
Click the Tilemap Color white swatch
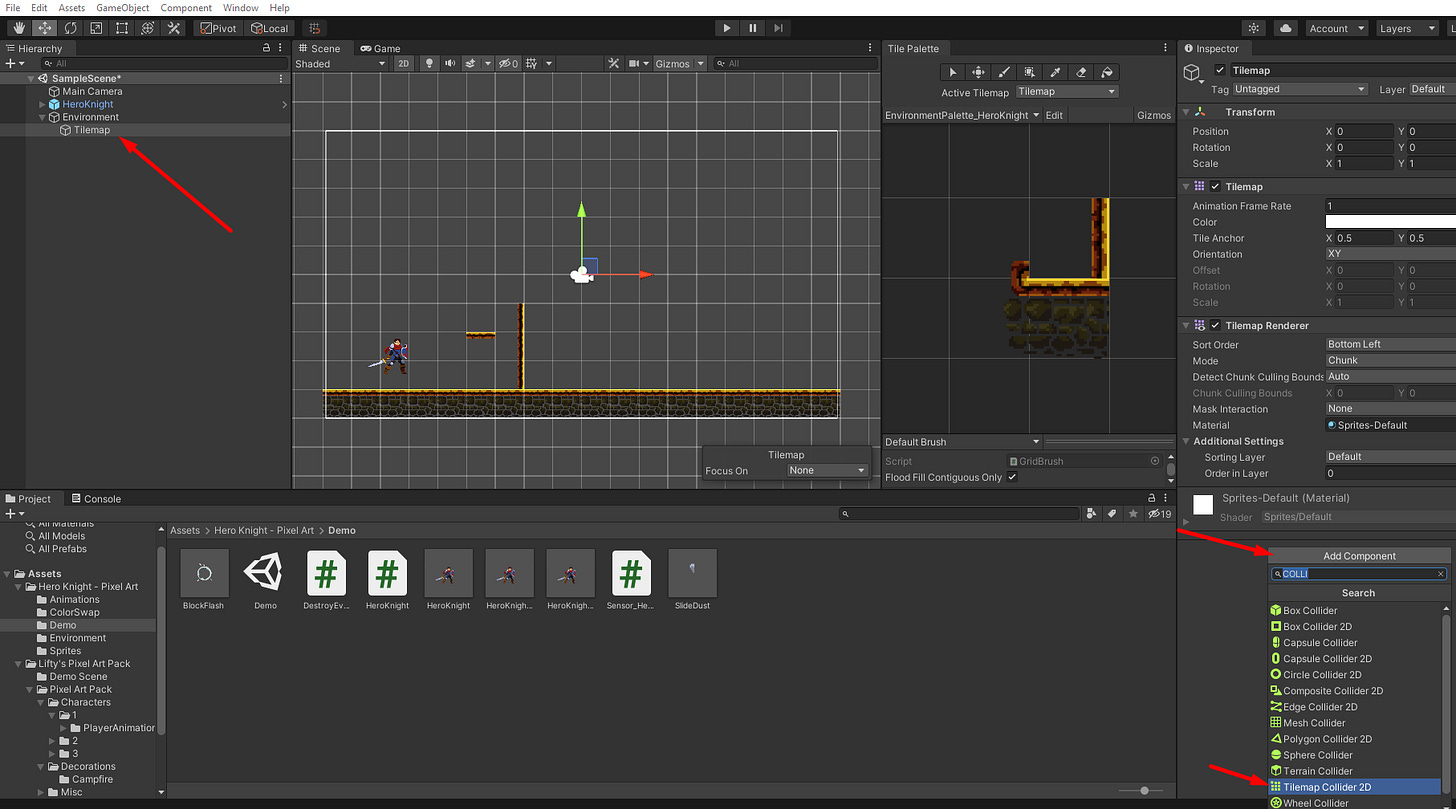click(x=1390, y=222)
